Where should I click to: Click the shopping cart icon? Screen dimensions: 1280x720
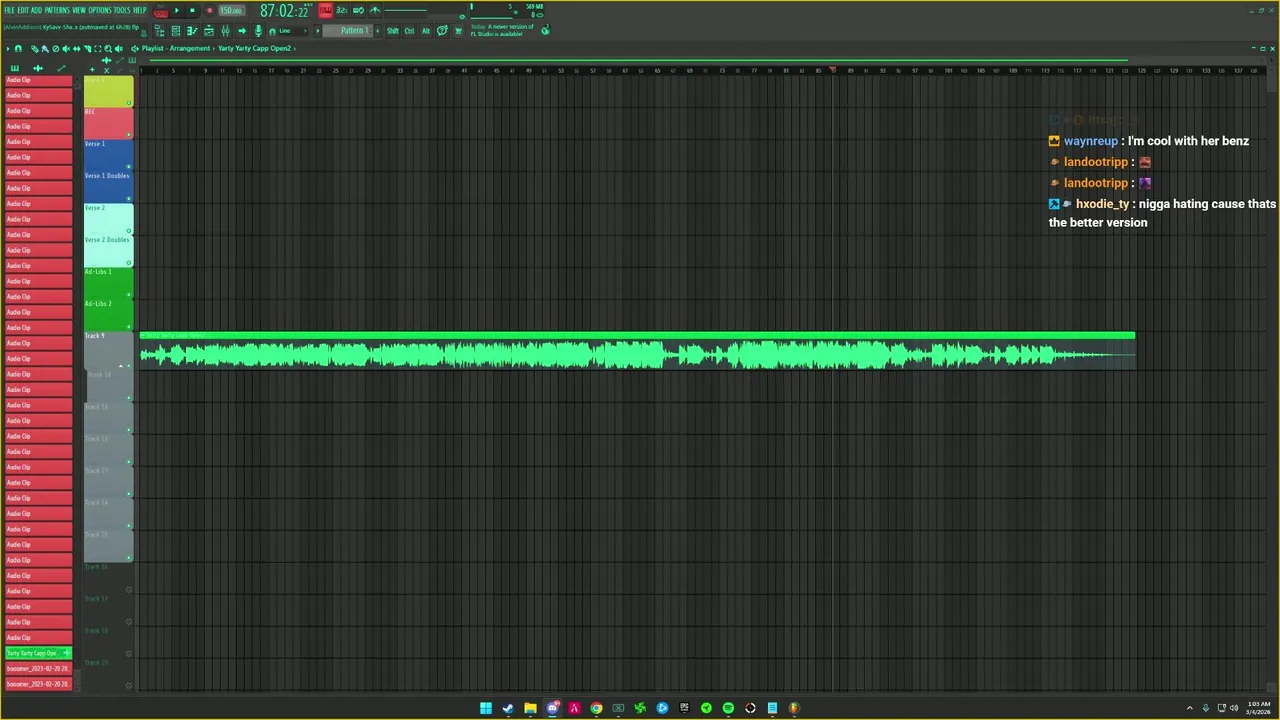[x=458, y=31]
